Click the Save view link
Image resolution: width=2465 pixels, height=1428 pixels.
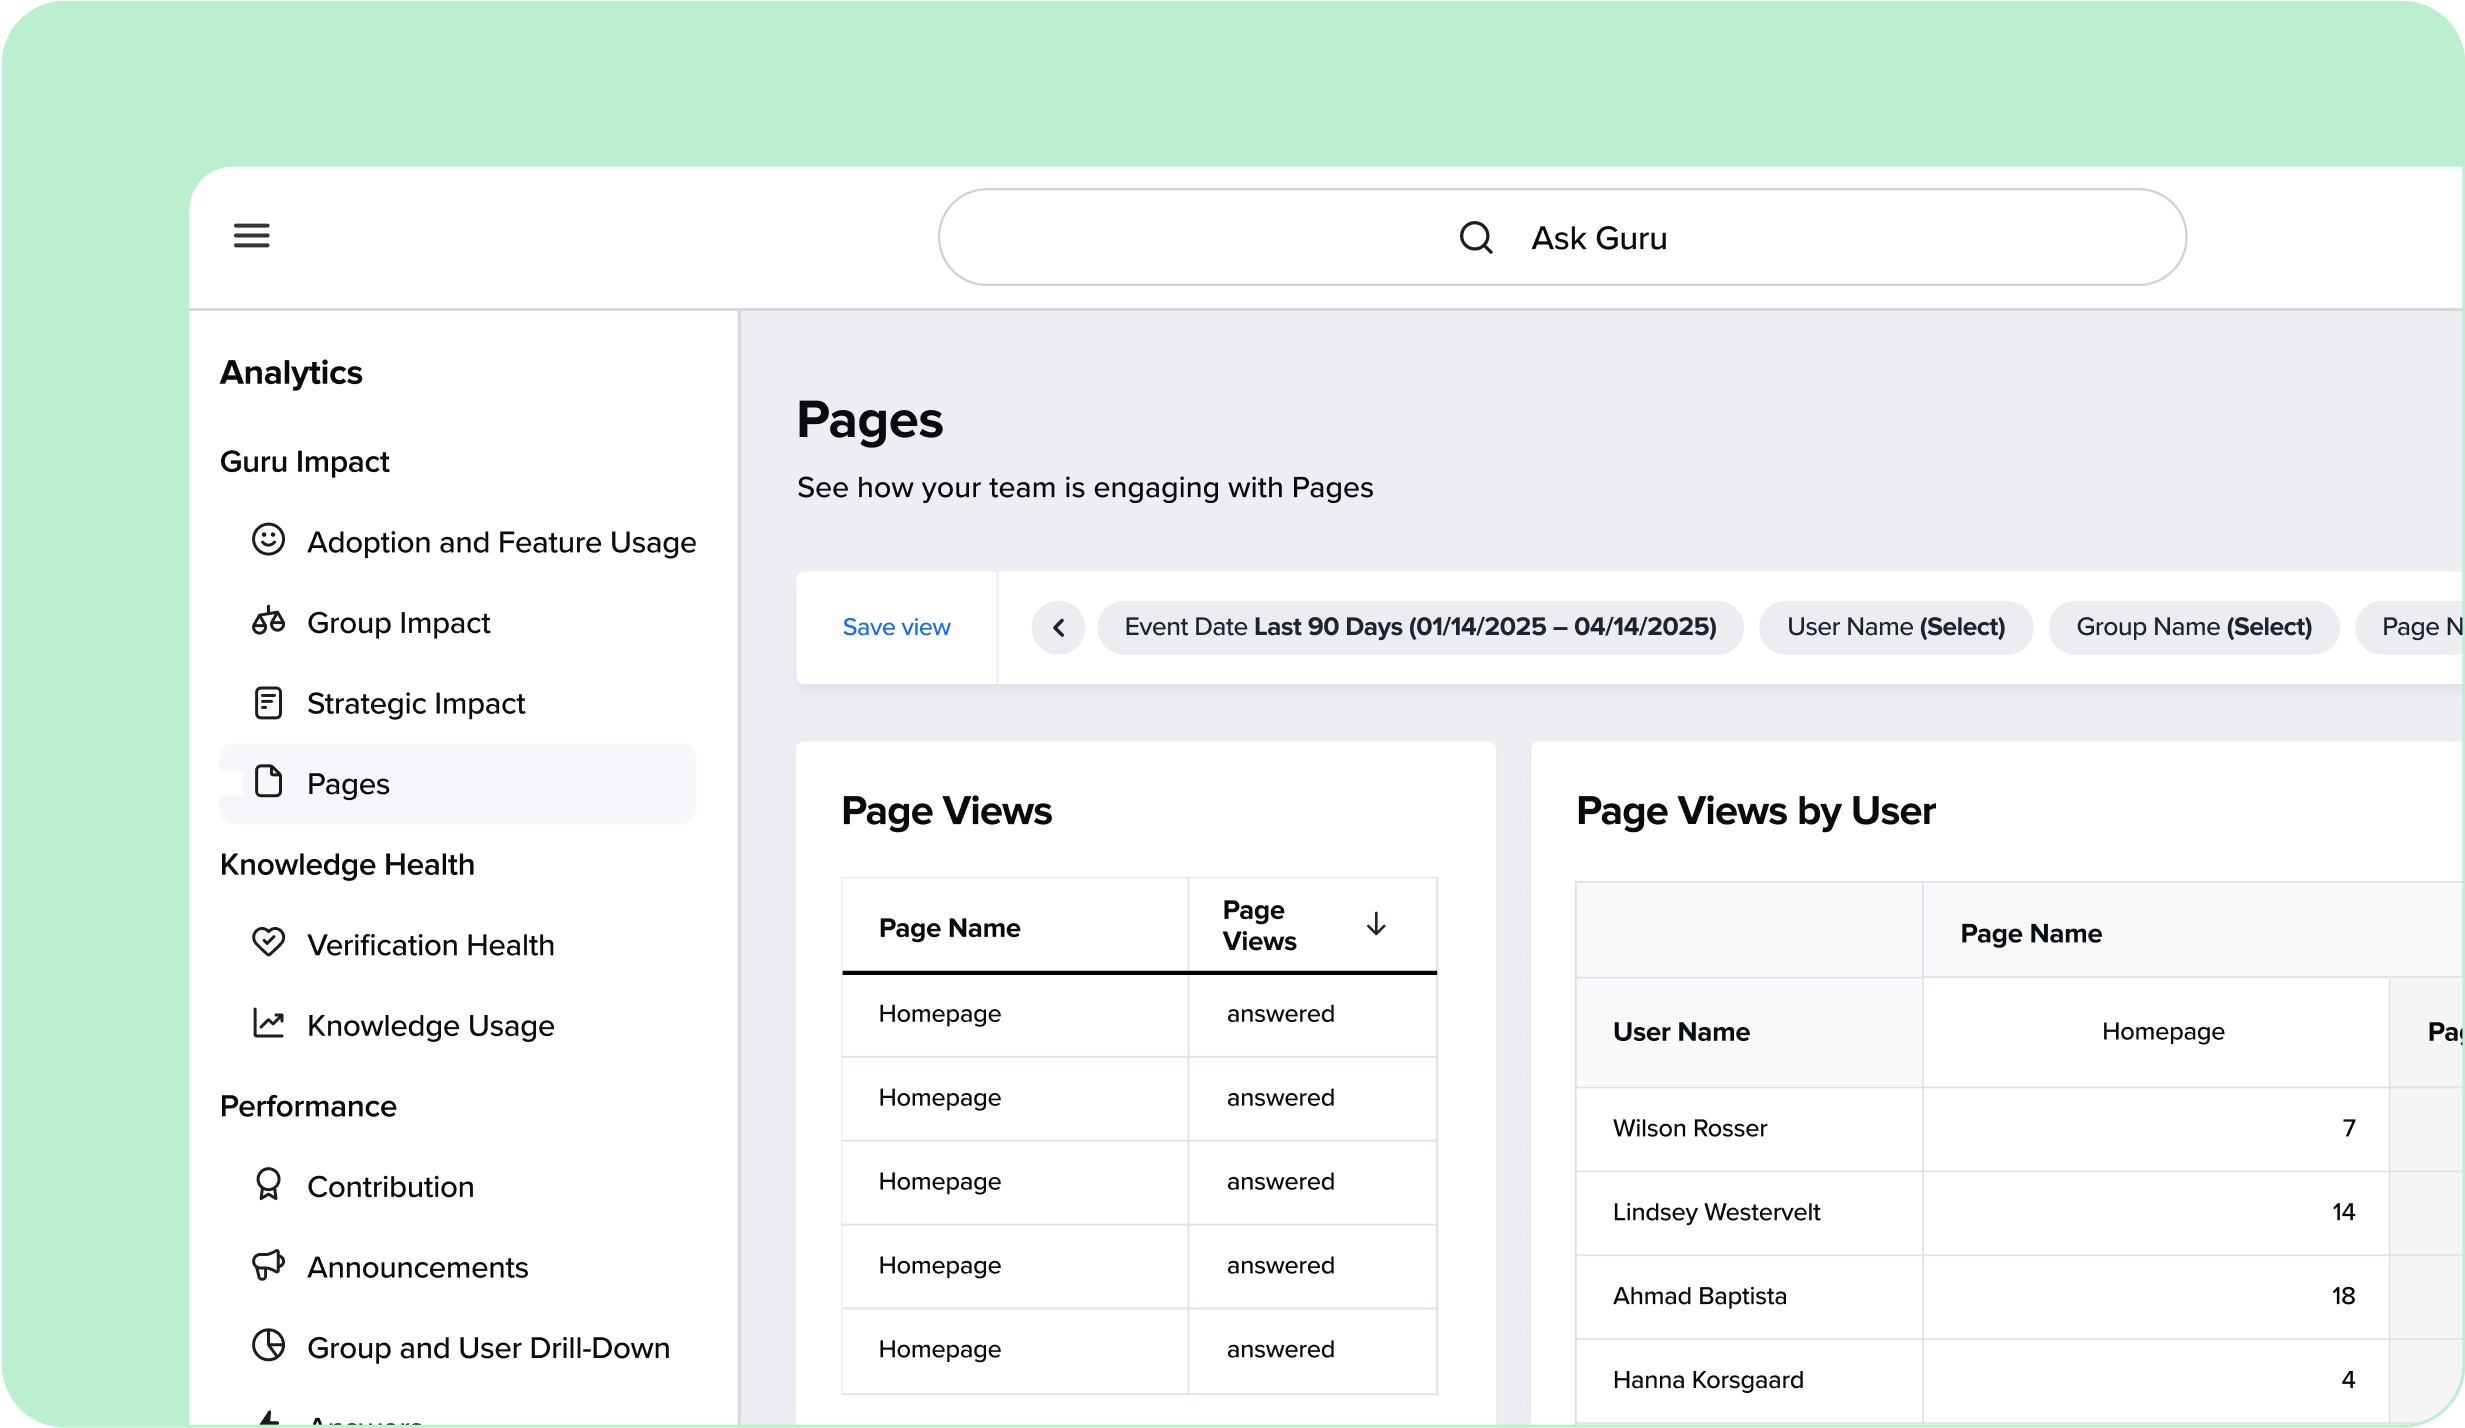click(x=896, y=627)
